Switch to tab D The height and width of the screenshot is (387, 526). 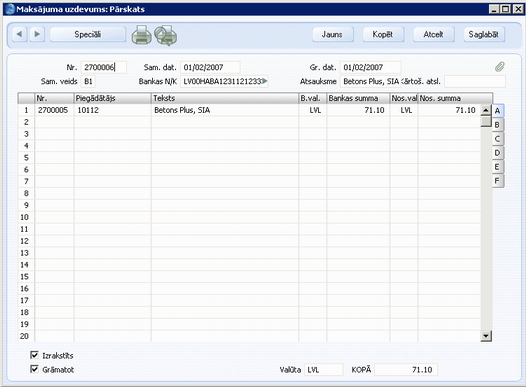(497, 153)
